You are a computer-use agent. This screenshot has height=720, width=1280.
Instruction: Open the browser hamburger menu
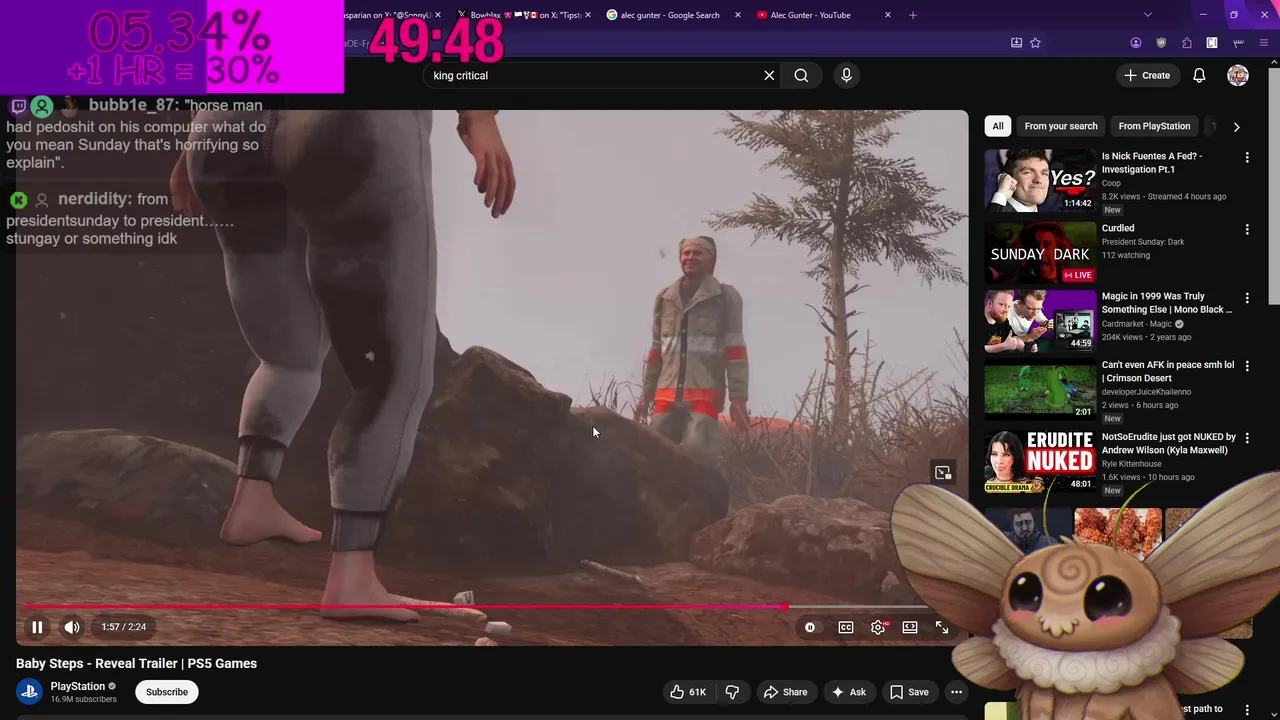[x=1265, y=43]
